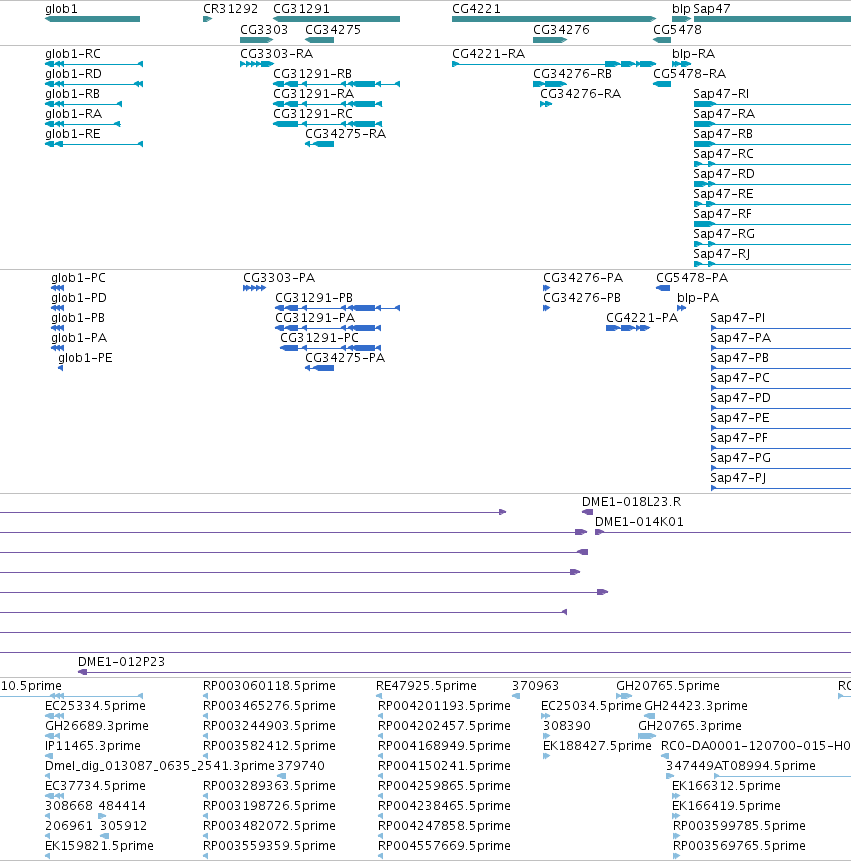Select feature 484414
851x861 pixels.
pos(122,806)
